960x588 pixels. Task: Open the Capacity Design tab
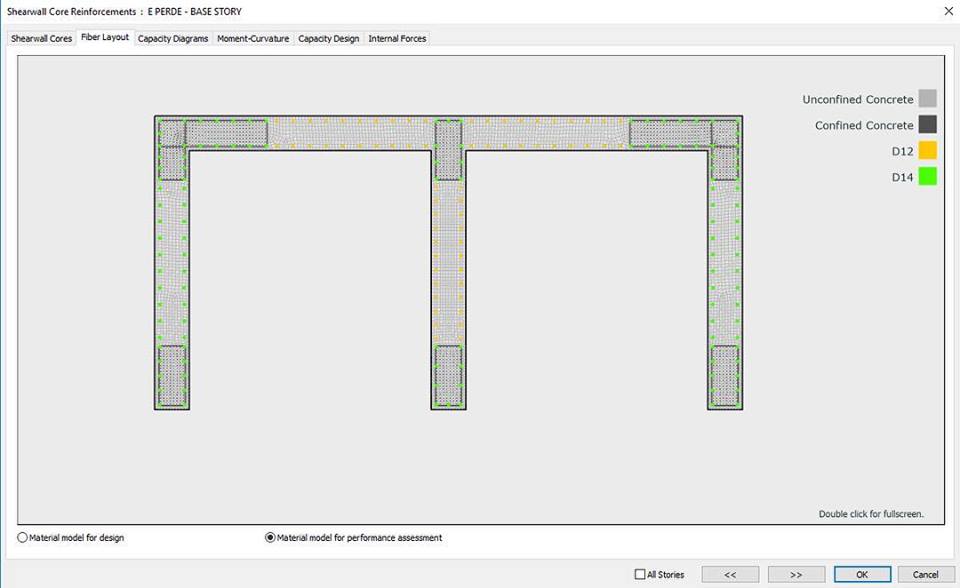click(328, 39)
